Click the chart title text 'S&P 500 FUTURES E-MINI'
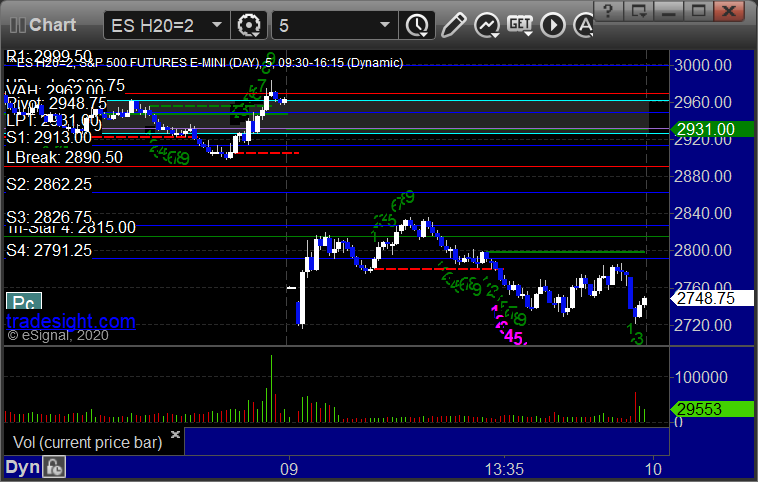The height and width of the screenshot is (482, 758). 168,63
